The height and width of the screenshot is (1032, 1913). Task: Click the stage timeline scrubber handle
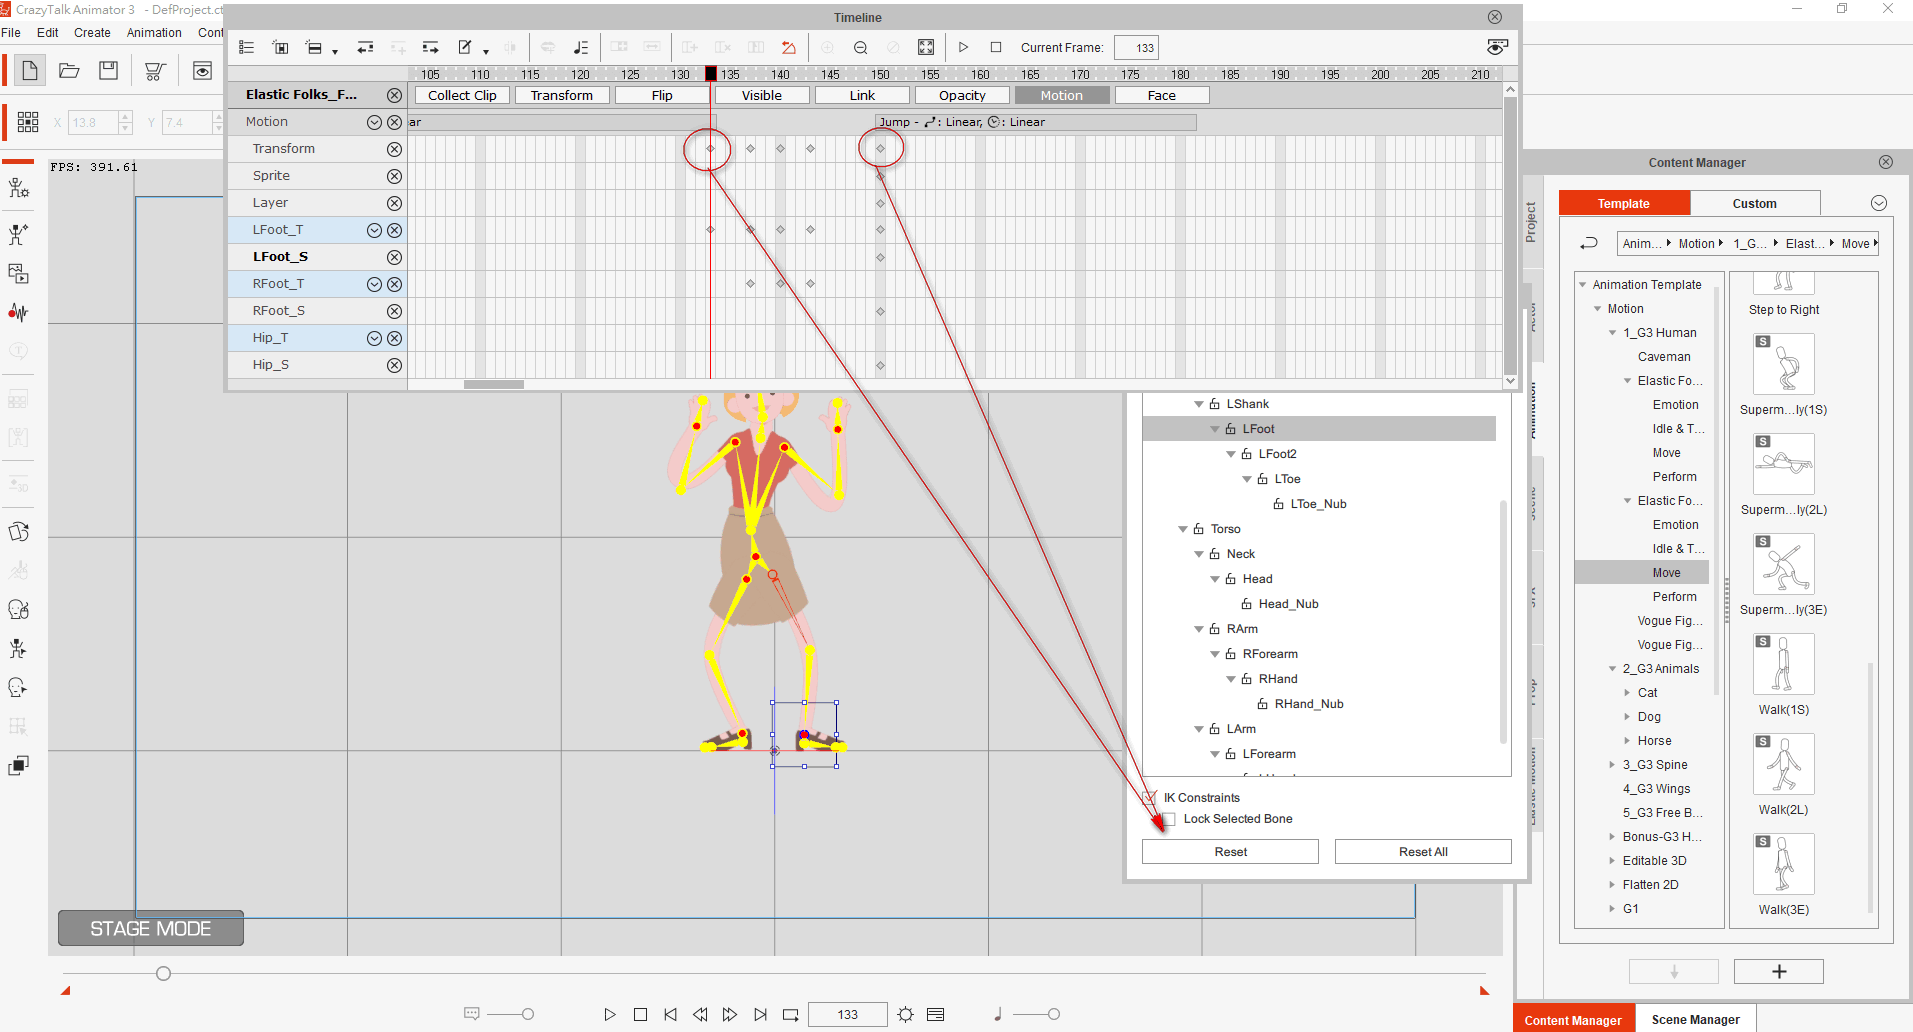coord(163,973)
